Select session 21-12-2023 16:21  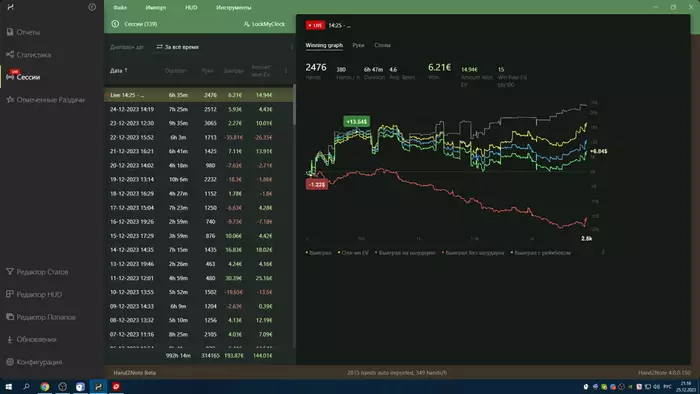click(x=199, y=151)
